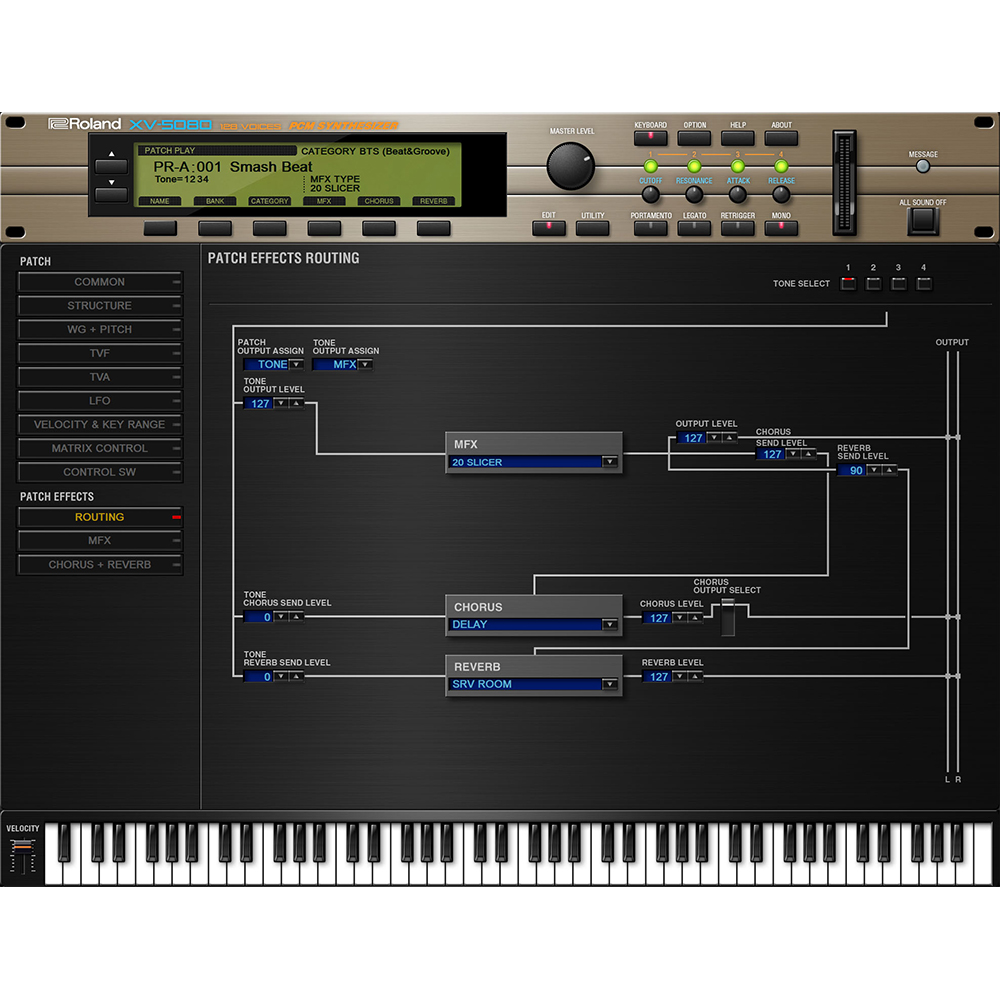Click the pitch bend strip on the panel

(844, 183)
